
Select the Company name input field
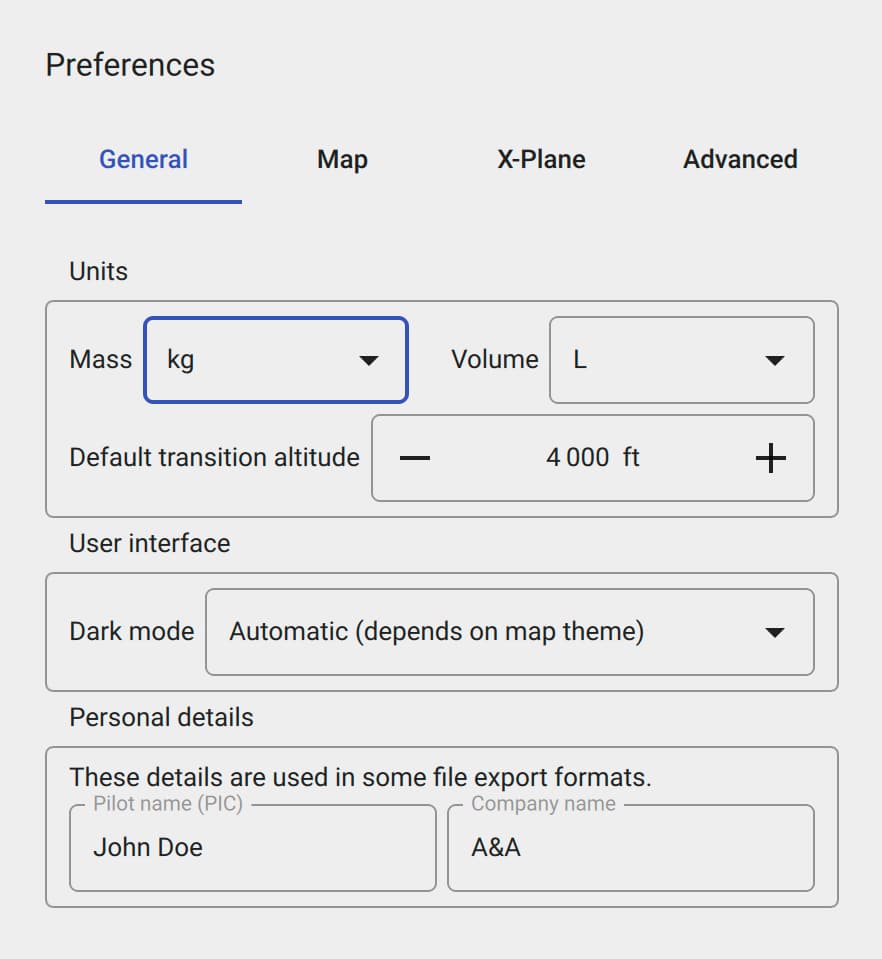630,848
